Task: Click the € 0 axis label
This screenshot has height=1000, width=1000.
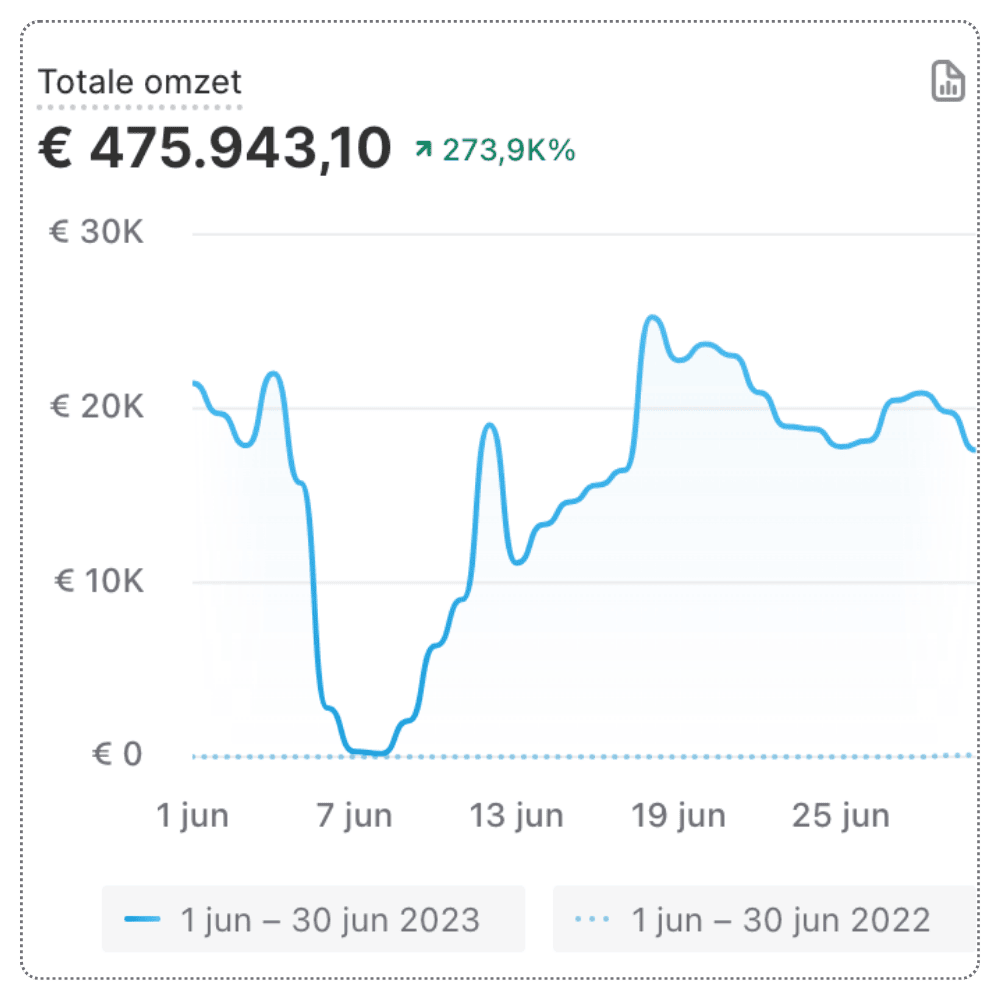Action: [x=117, y=755]
